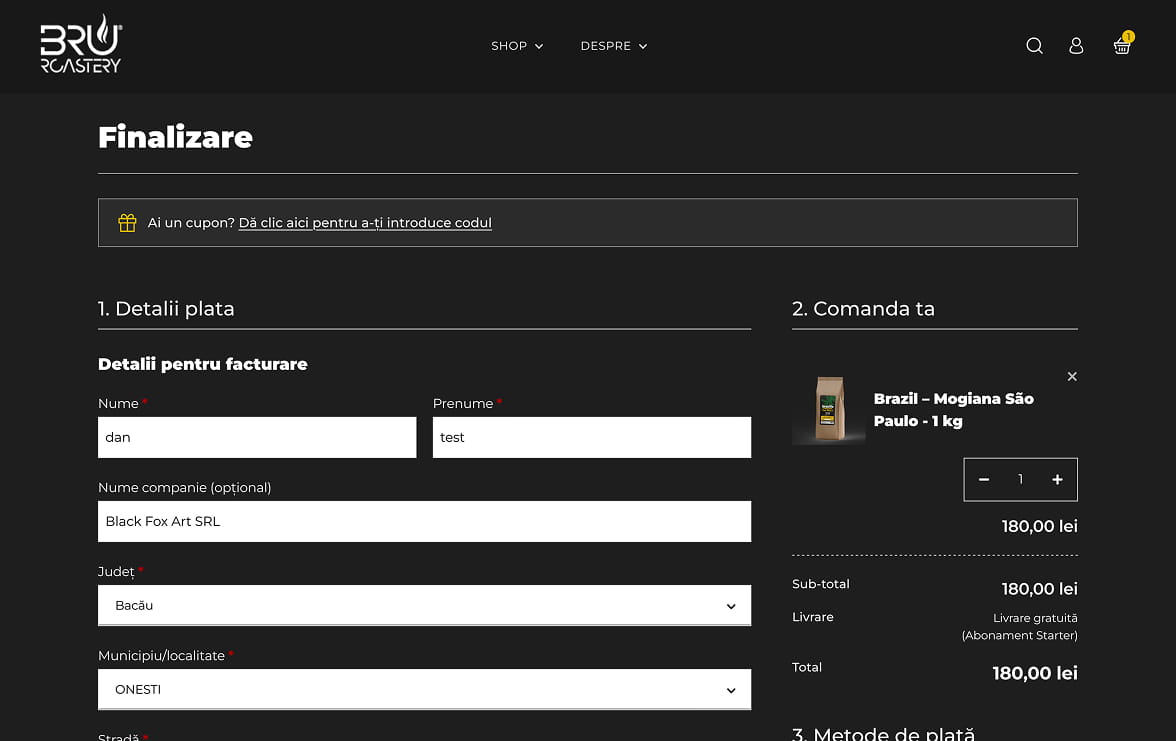The height and width of the screenshot is (741, 1176).
Task: Expand the SHOP menu
Action: tap(517, 46)
